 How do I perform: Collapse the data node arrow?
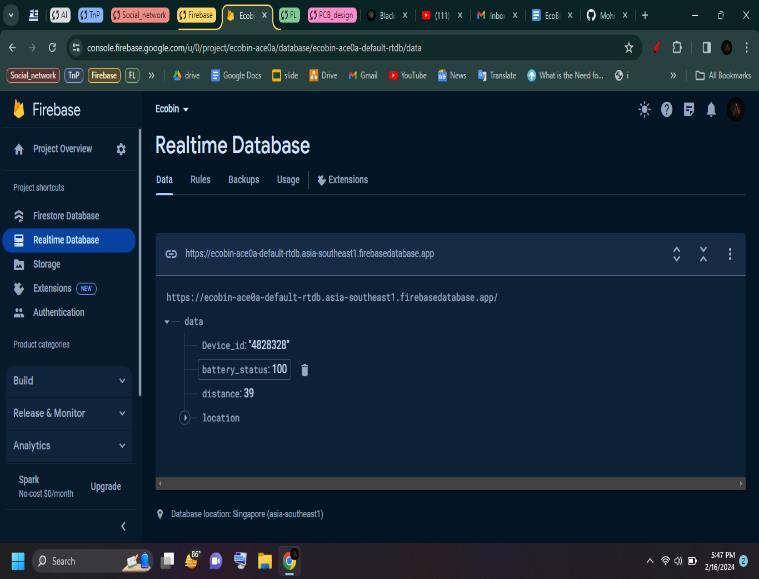pyautogui.click(x=167, y=321)
